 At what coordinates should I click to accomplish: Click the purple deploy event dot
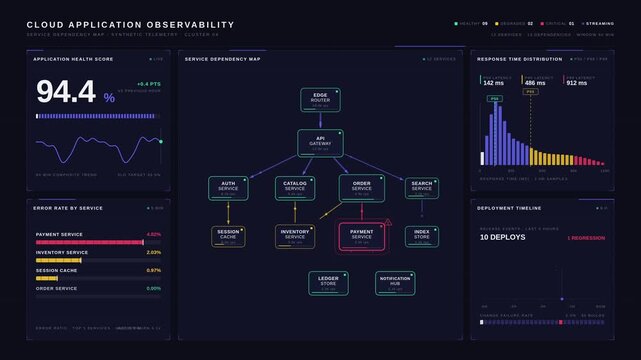tap(562, 299)
